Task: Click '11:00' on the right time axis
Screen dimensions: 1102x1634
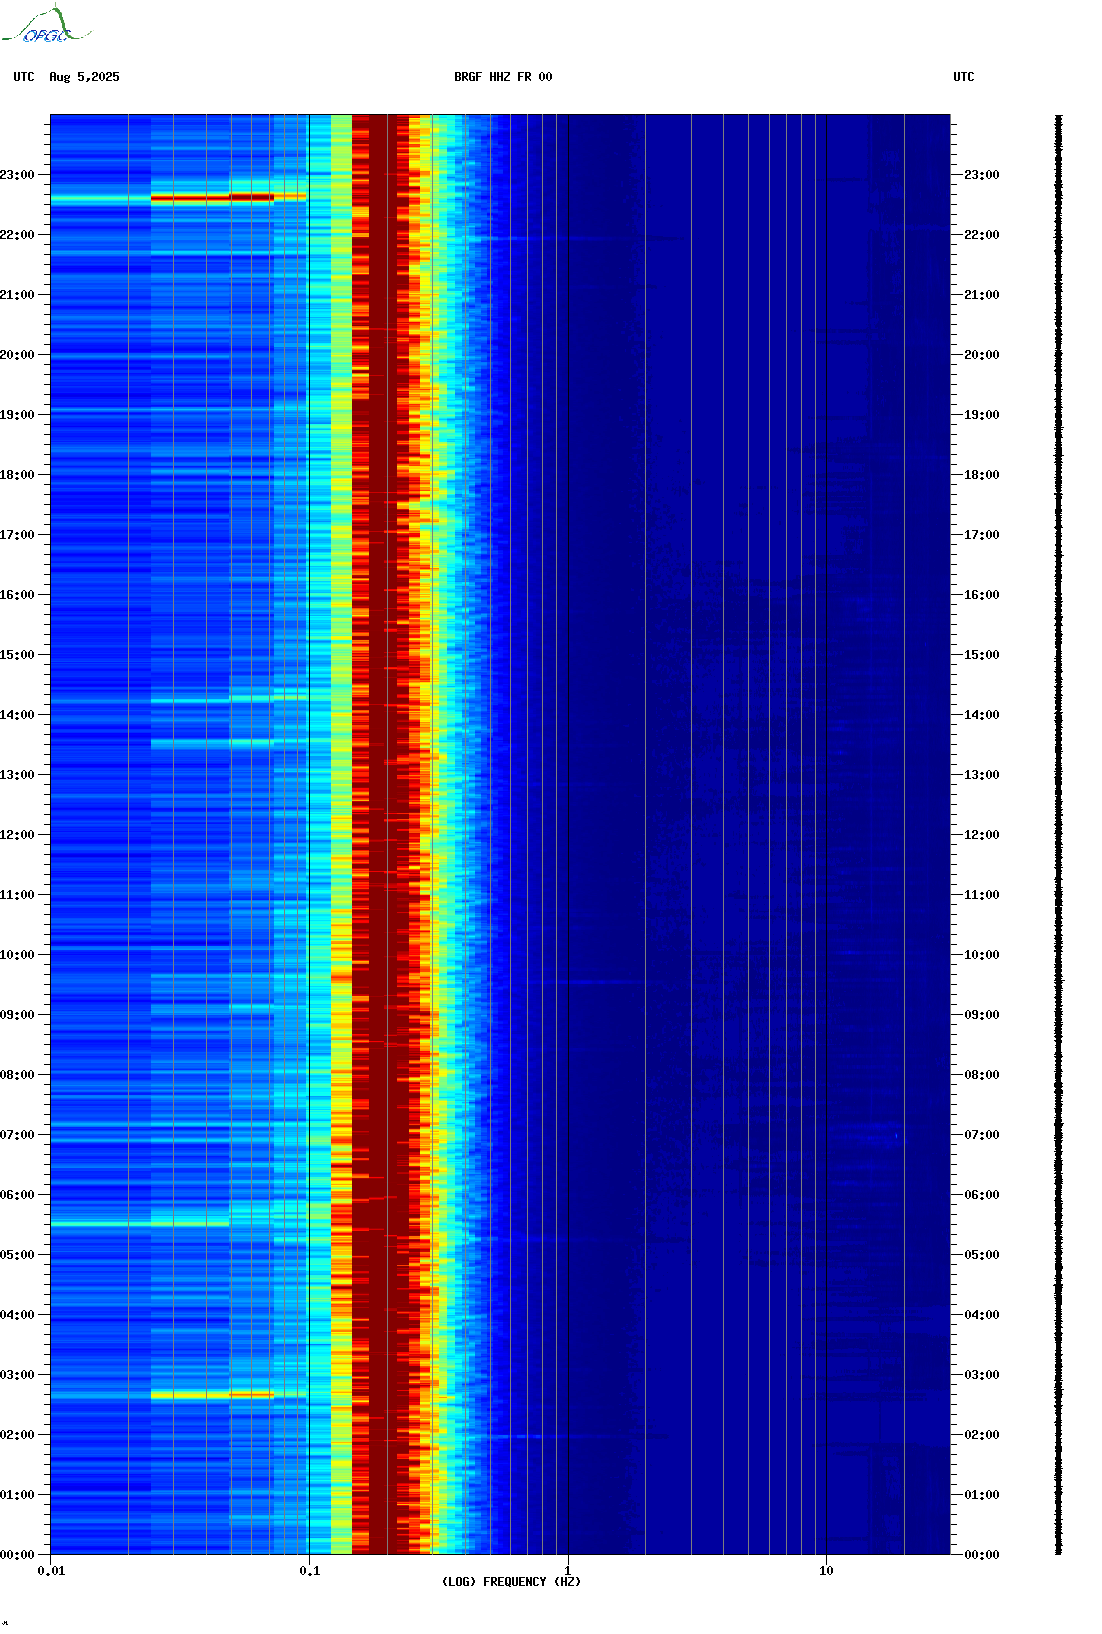Action: pyautogui.click(x=982, y=895)
